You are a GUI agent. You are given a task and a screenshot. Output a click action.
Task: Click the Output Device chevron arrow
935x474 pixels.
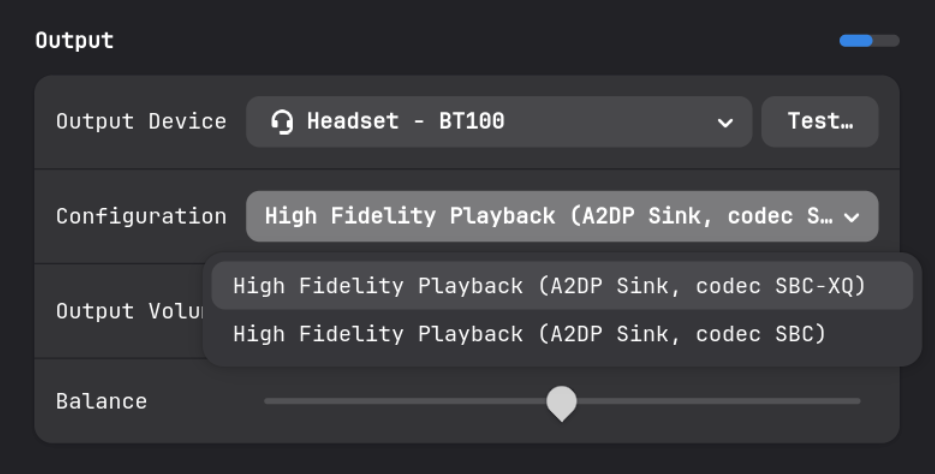[x=725, y=123]
